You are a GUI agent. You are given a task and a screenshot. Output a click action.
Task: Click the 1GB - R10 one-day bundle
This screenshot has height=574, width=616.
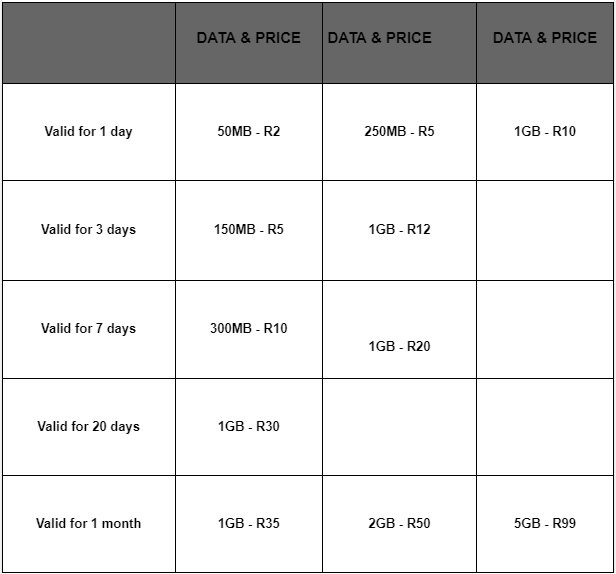pyautogui.click(x=545, y=131)
